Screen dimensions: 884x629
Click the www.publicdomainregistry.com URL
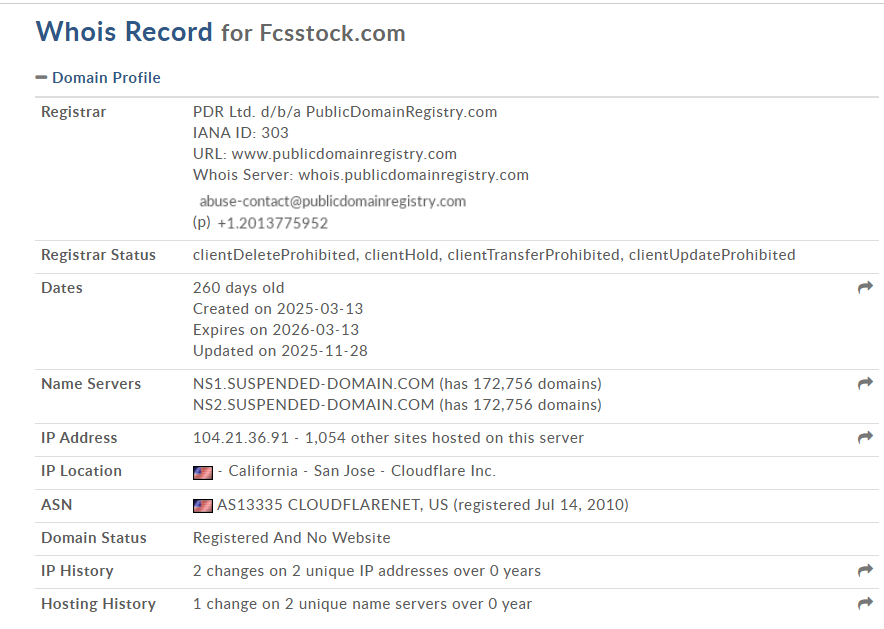pos(344,154)
